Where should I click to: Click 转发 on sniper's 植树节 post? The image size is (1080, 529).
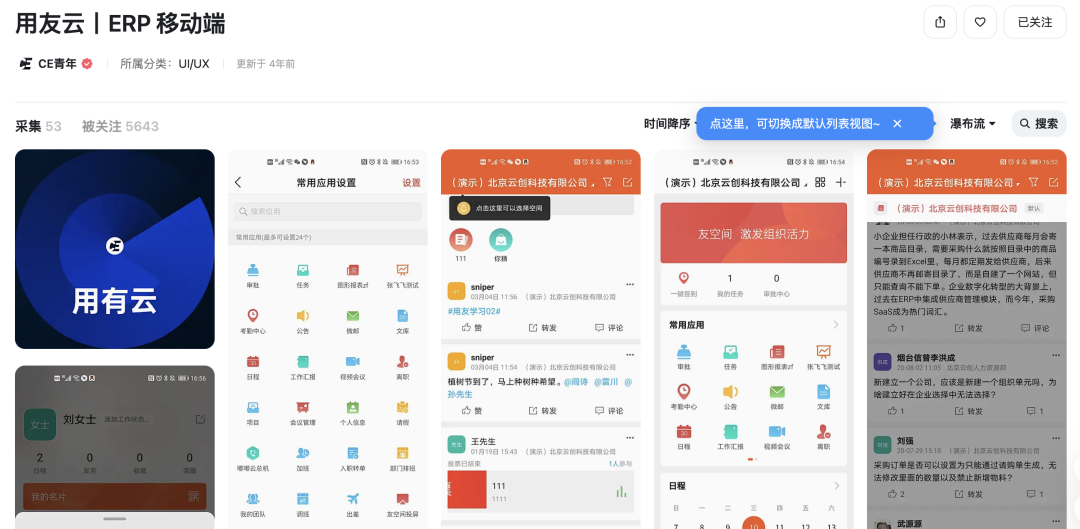click(x=542, y=411)
